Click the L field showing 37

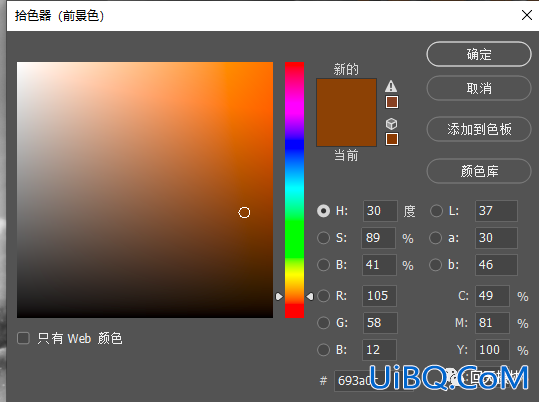tap(496, 211)
